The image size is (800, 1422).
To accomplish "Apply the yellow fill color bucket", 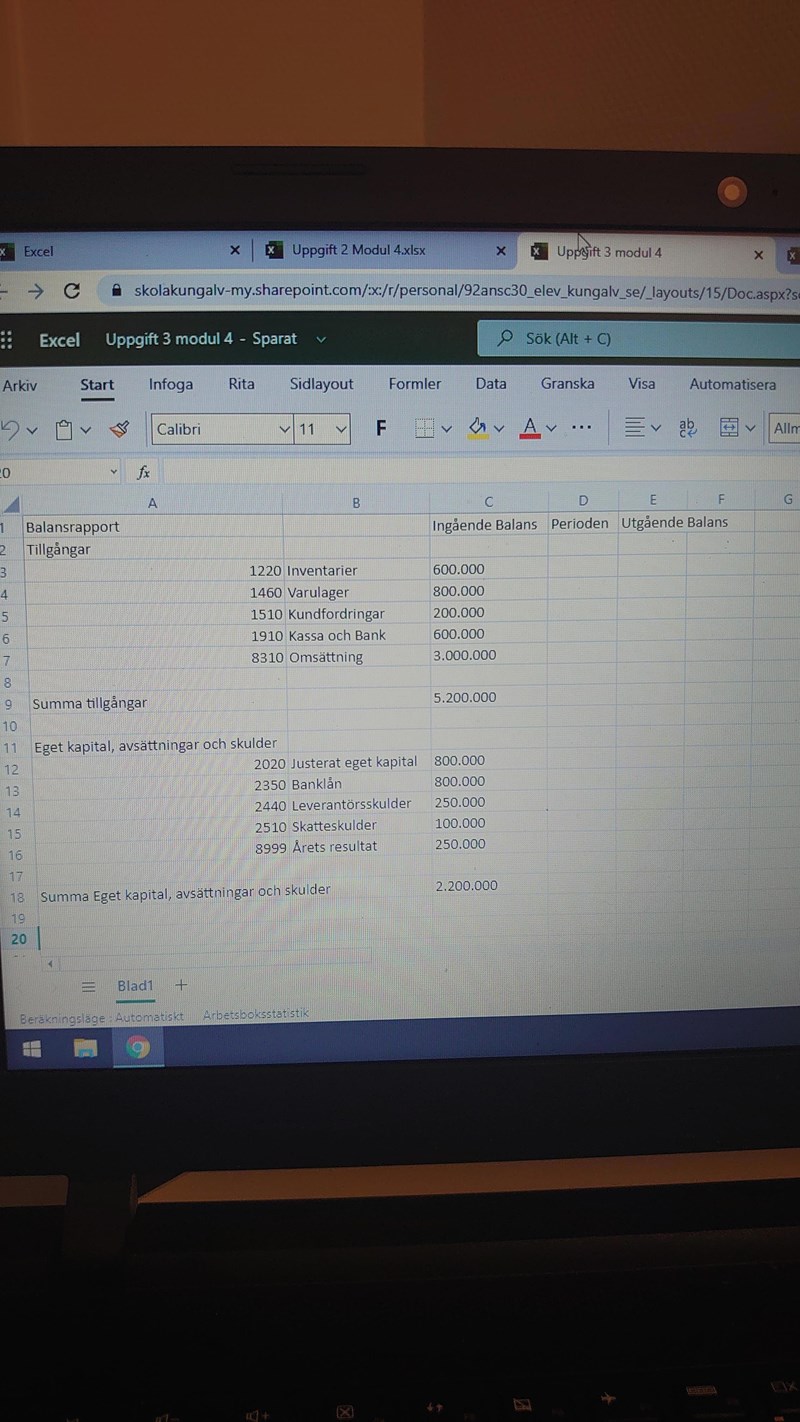I will [x=478, y=428].
